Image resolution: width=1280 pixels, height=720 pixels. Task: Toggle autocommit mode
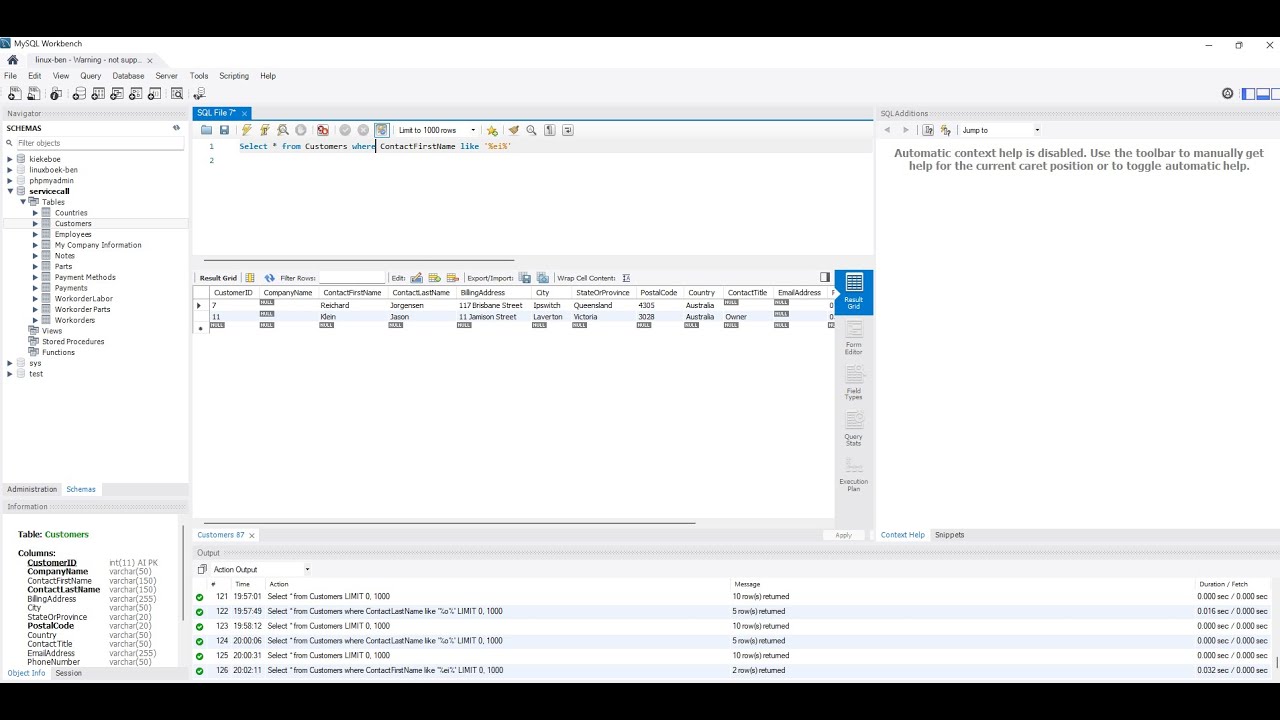click(381, 130)
